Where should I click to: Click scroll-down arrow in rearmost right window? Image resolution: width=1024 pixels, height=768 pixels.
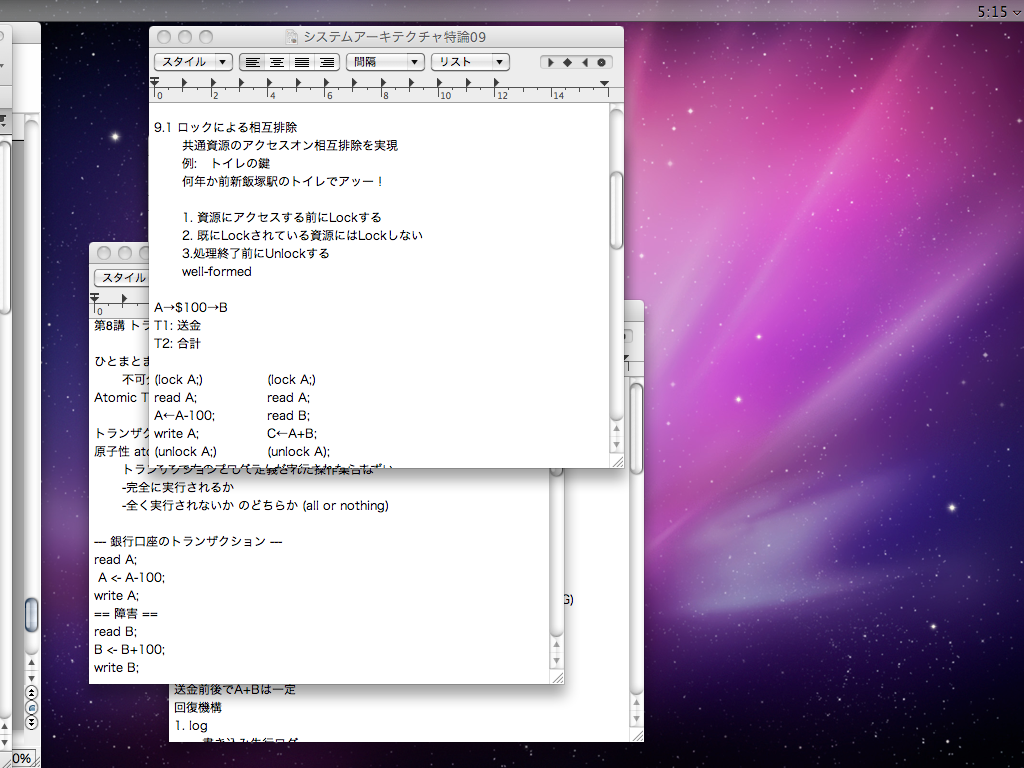pyautogui.click(x=636, y=719)
